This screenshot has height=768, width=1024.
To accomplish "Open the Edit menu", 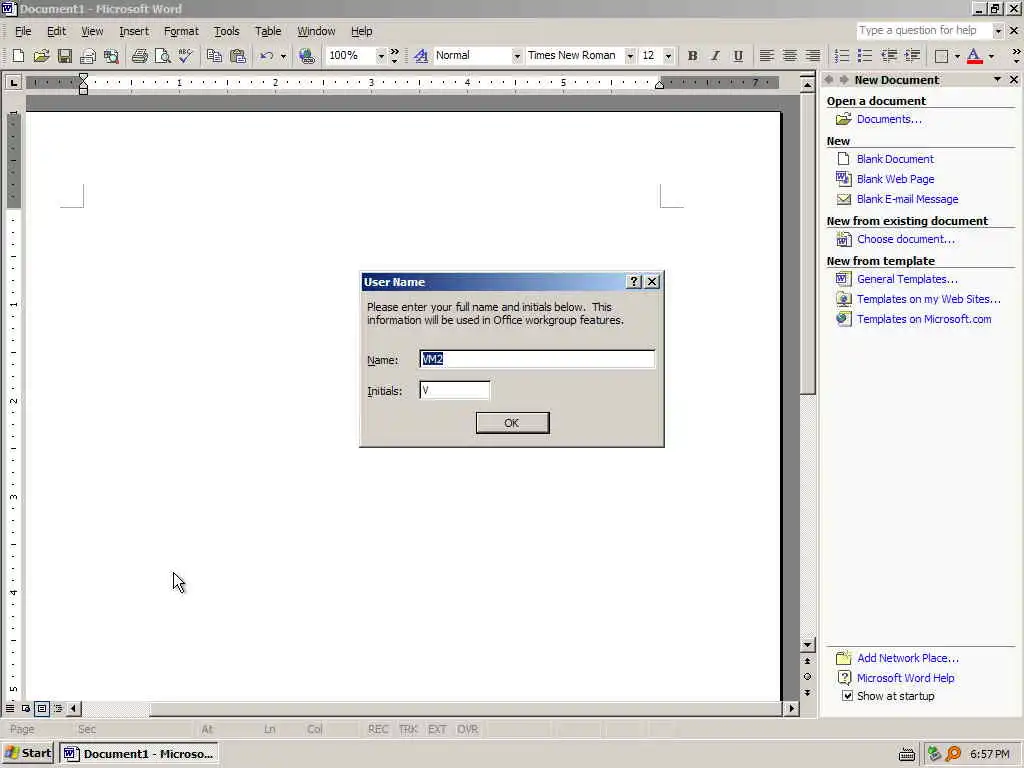I will click(x=56, y=31).
